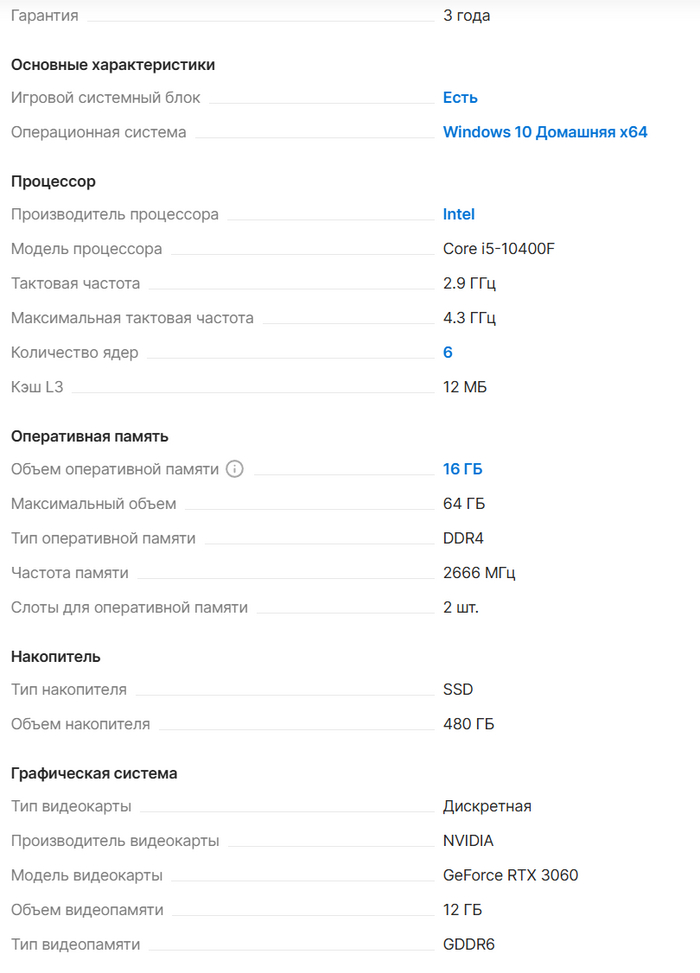Open the 16 ГБ memory link
Viewport: 700px width, 973px height.
463,469
